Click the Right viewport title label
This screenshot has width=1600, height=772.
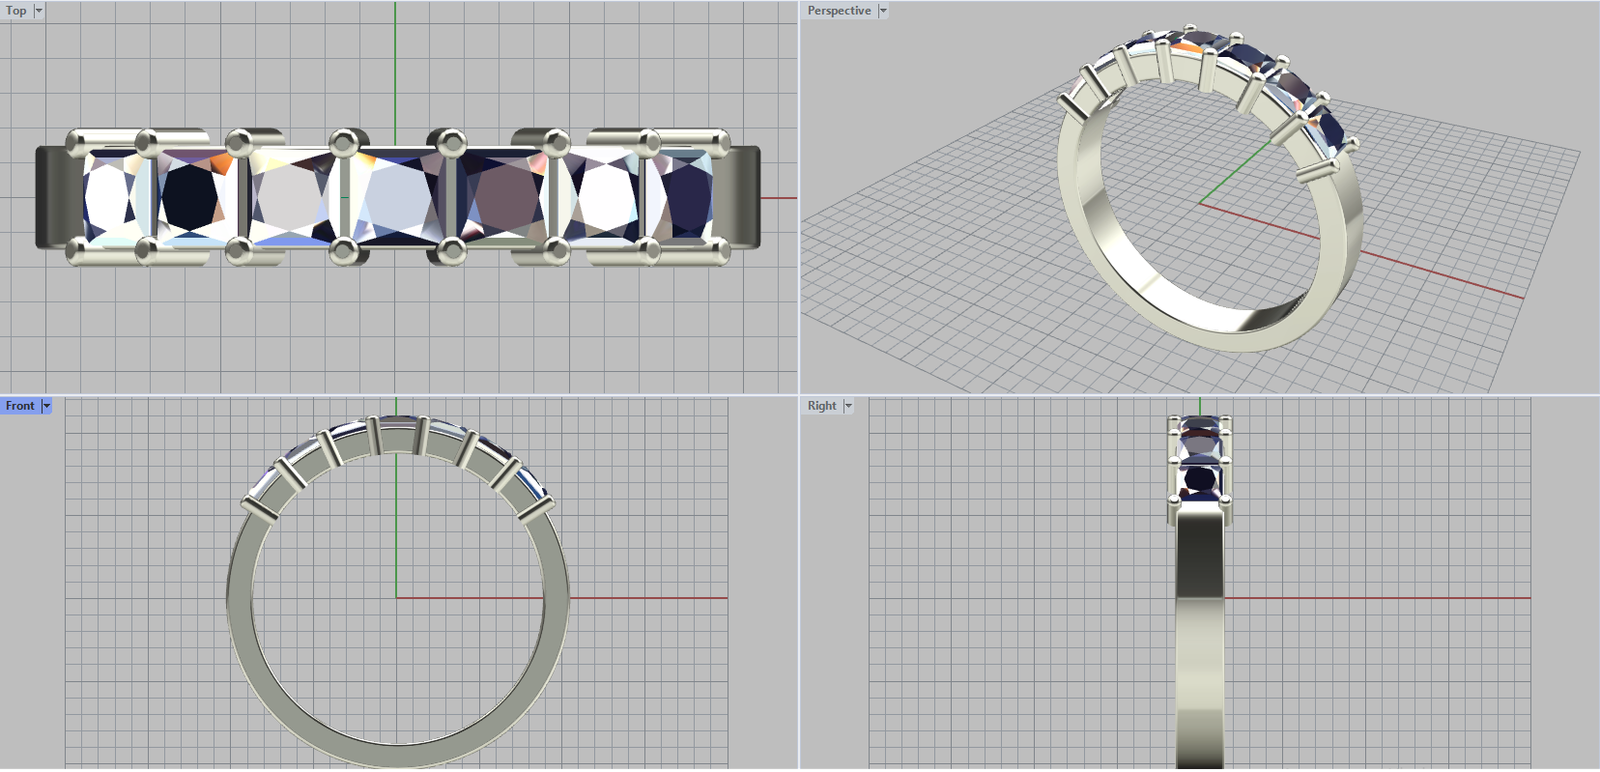[822, 406]
